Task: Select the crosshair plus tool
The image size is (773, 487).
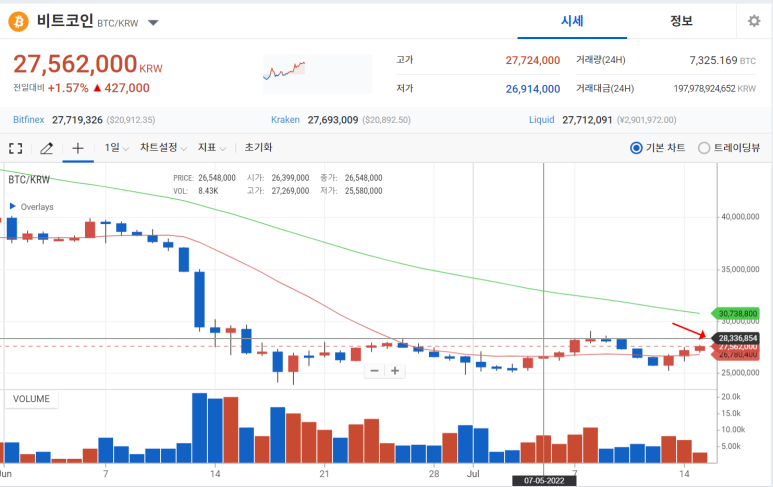Action: (x=78, y=148)
